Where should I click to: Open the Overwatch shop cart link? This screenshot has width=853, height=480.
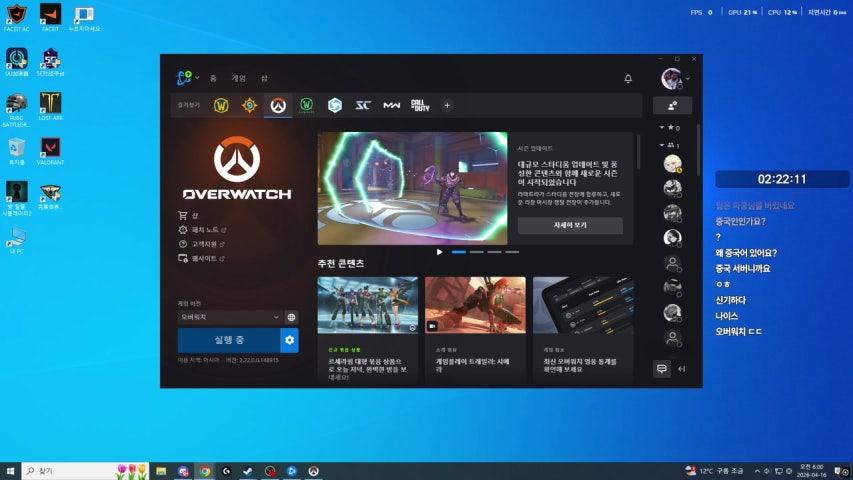188,216
